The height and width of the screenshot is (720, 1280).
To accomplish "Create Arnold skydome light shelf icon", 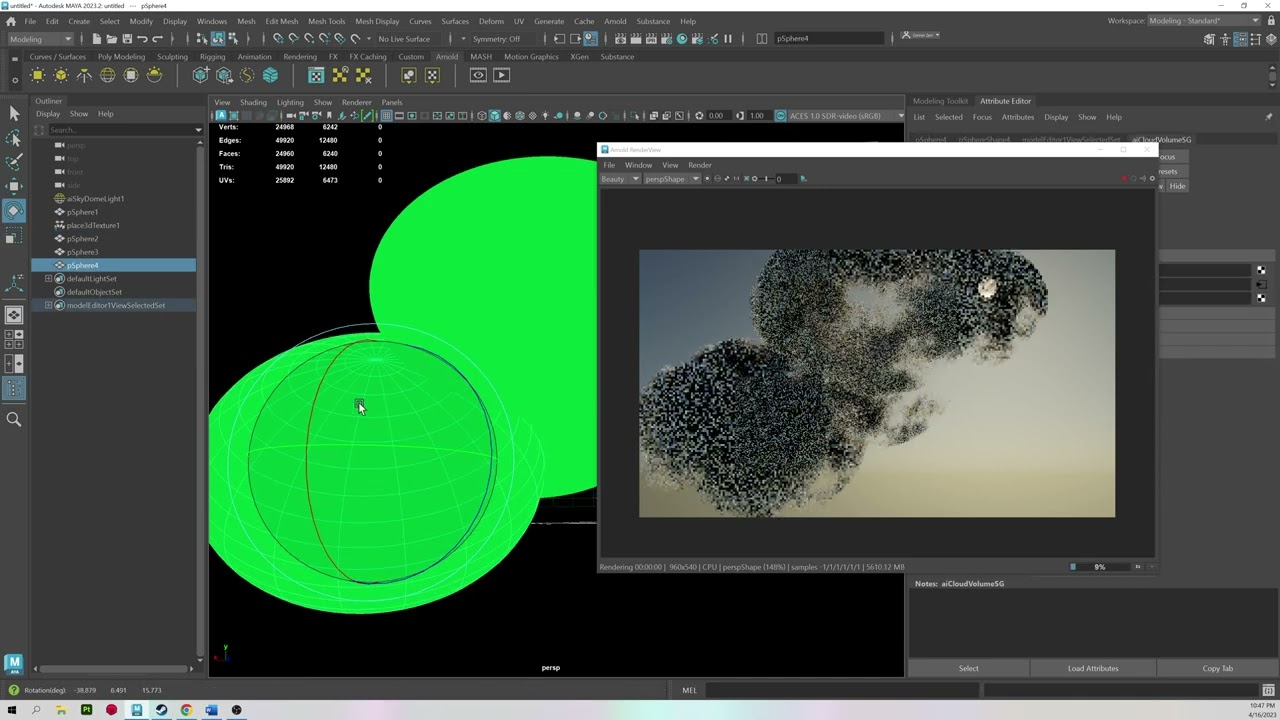I will click(107, 75).
